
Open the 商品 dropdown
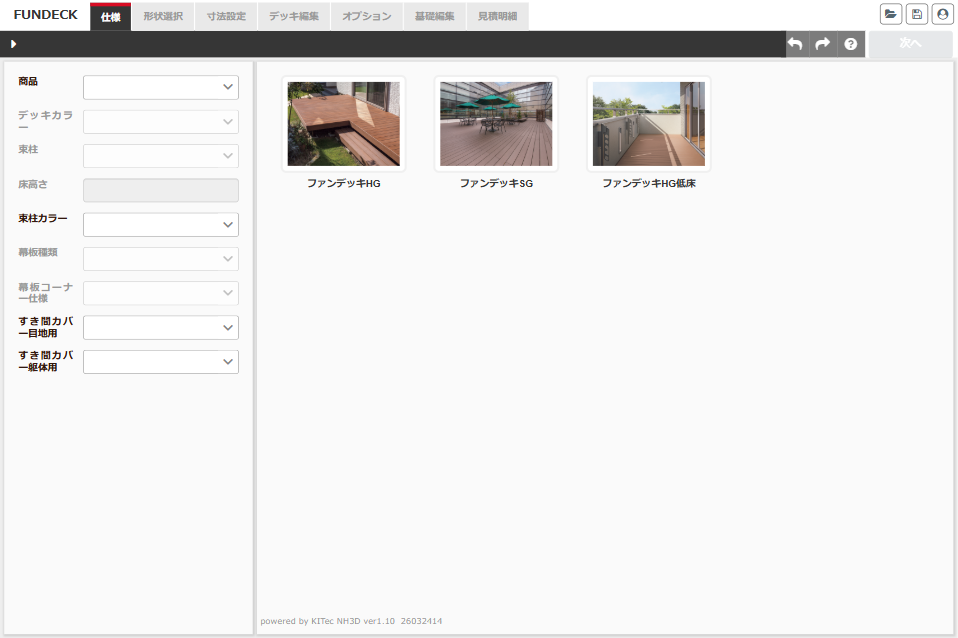click(x=160, y=87)
